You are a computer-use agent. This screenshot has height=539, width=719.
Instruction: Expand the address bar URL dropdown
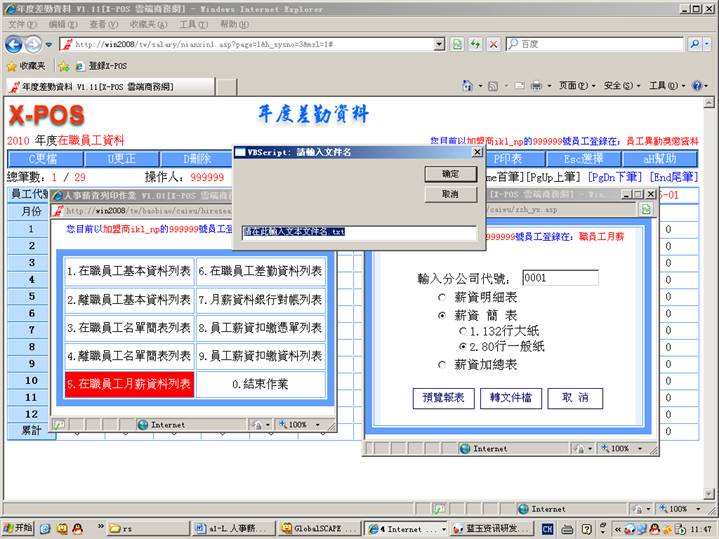click(x=439, y=44)
